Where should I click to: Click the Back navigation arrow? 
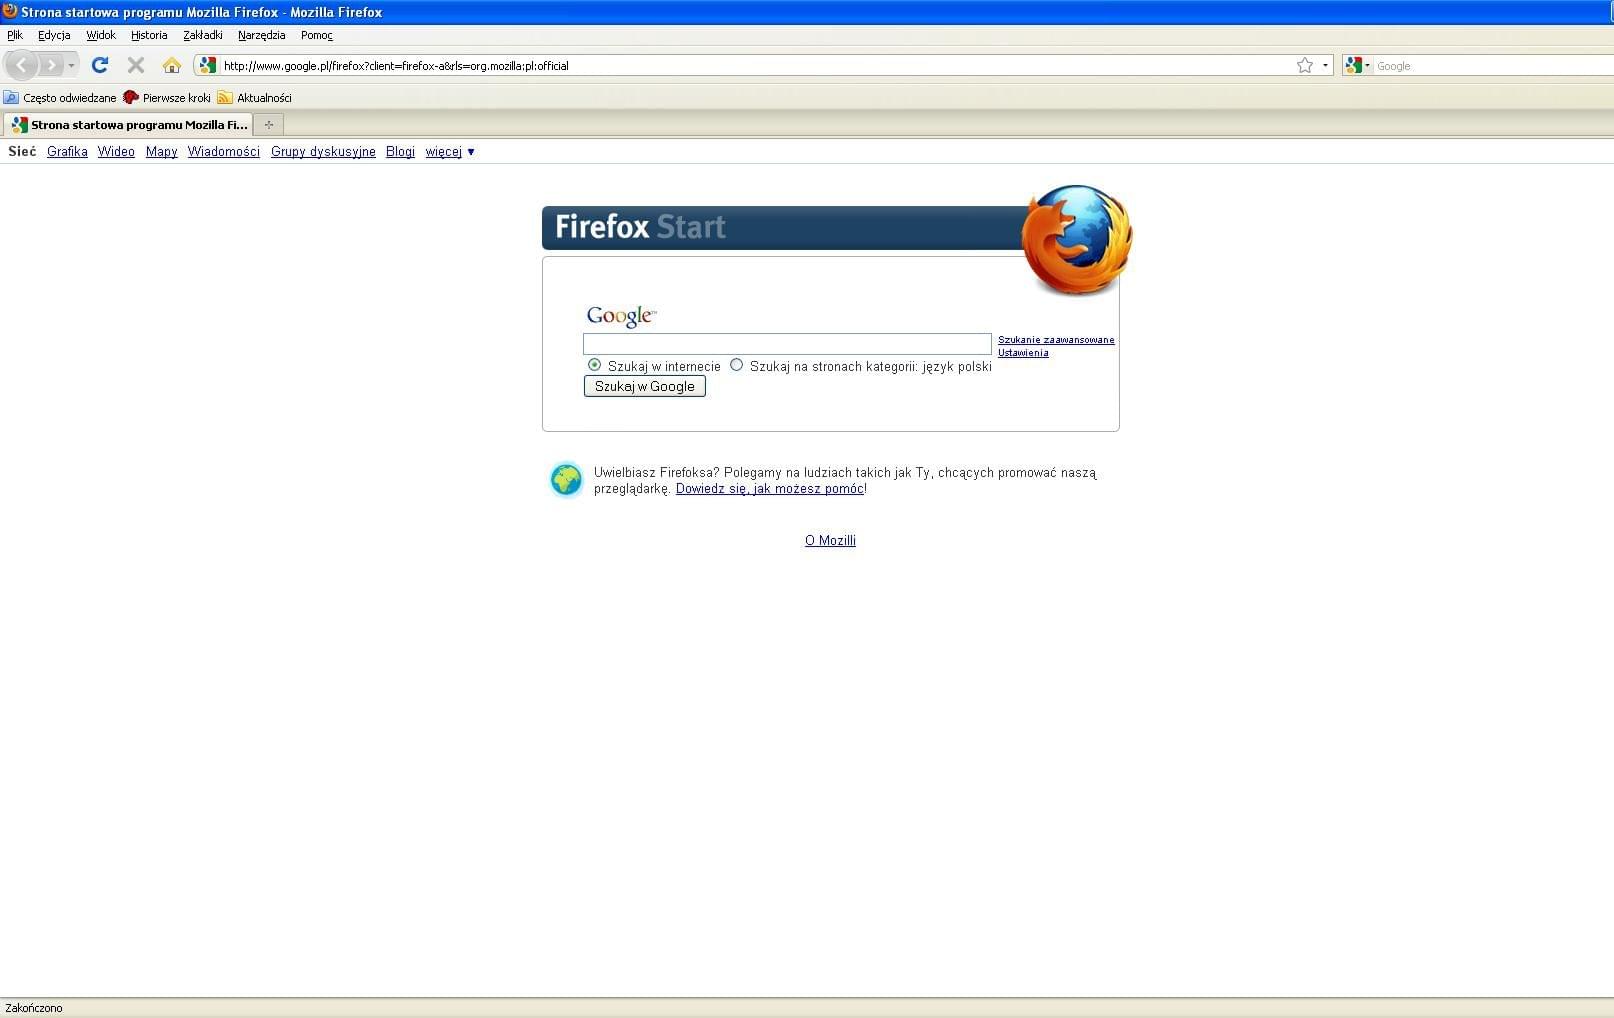22,65
